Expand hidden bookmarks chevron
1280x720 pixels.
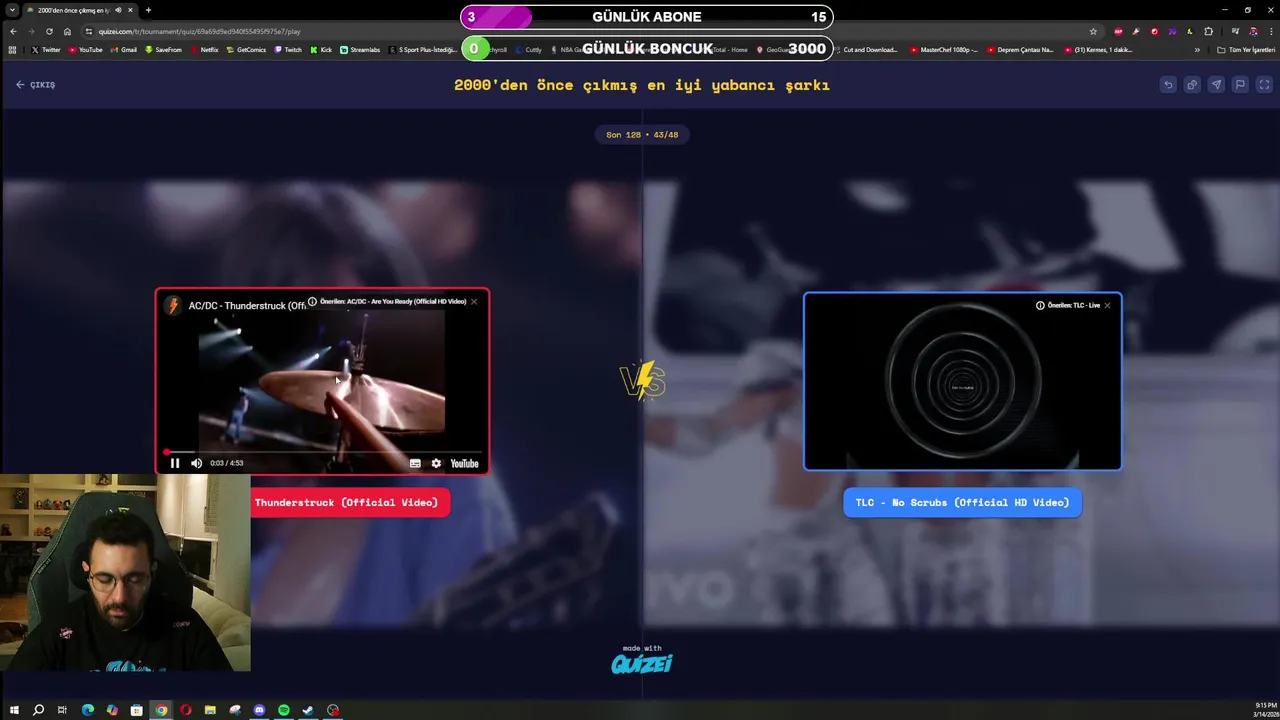(1197, 50)
